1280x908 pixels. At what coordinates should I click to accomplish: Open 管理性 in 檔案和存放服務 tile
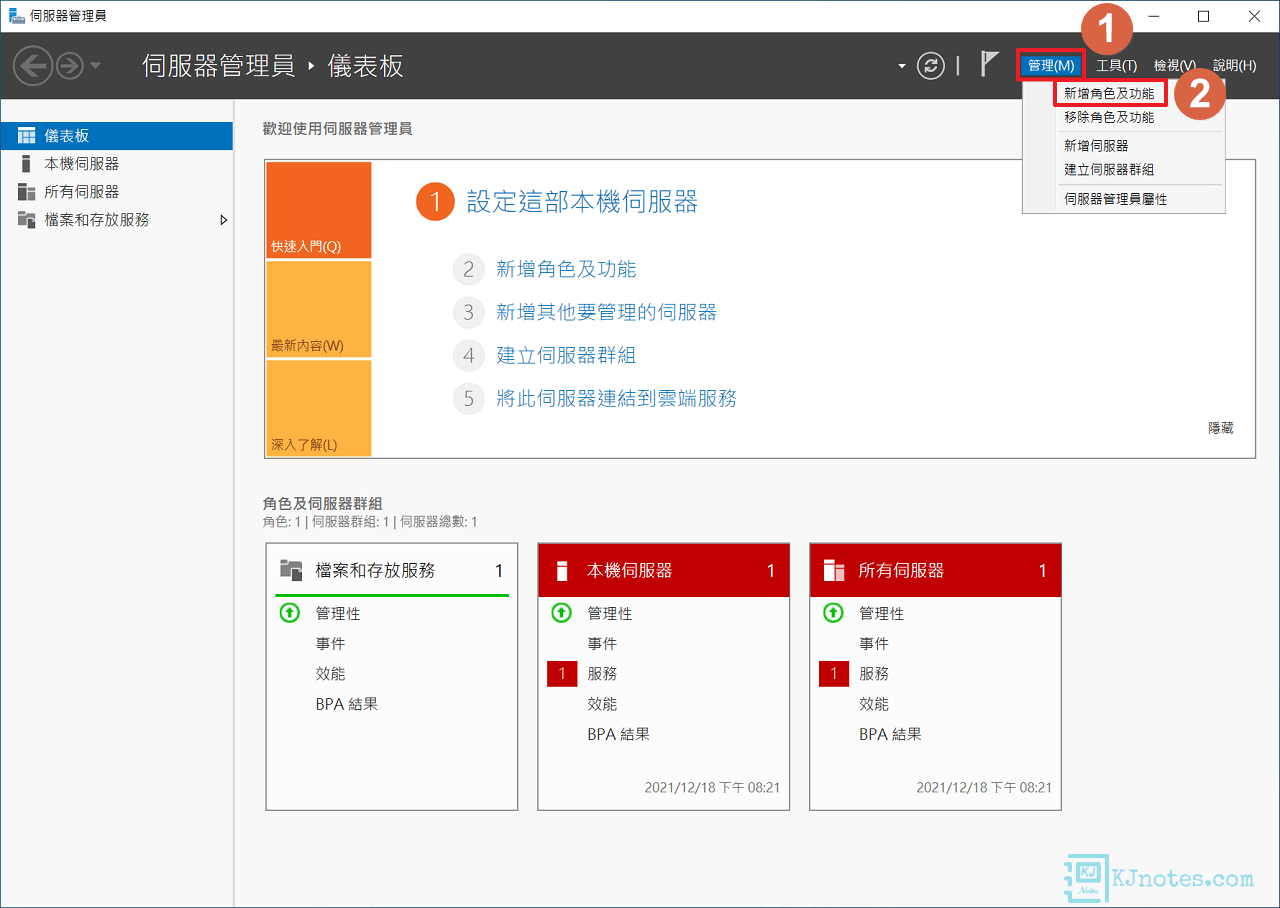(x=338, y=614)
